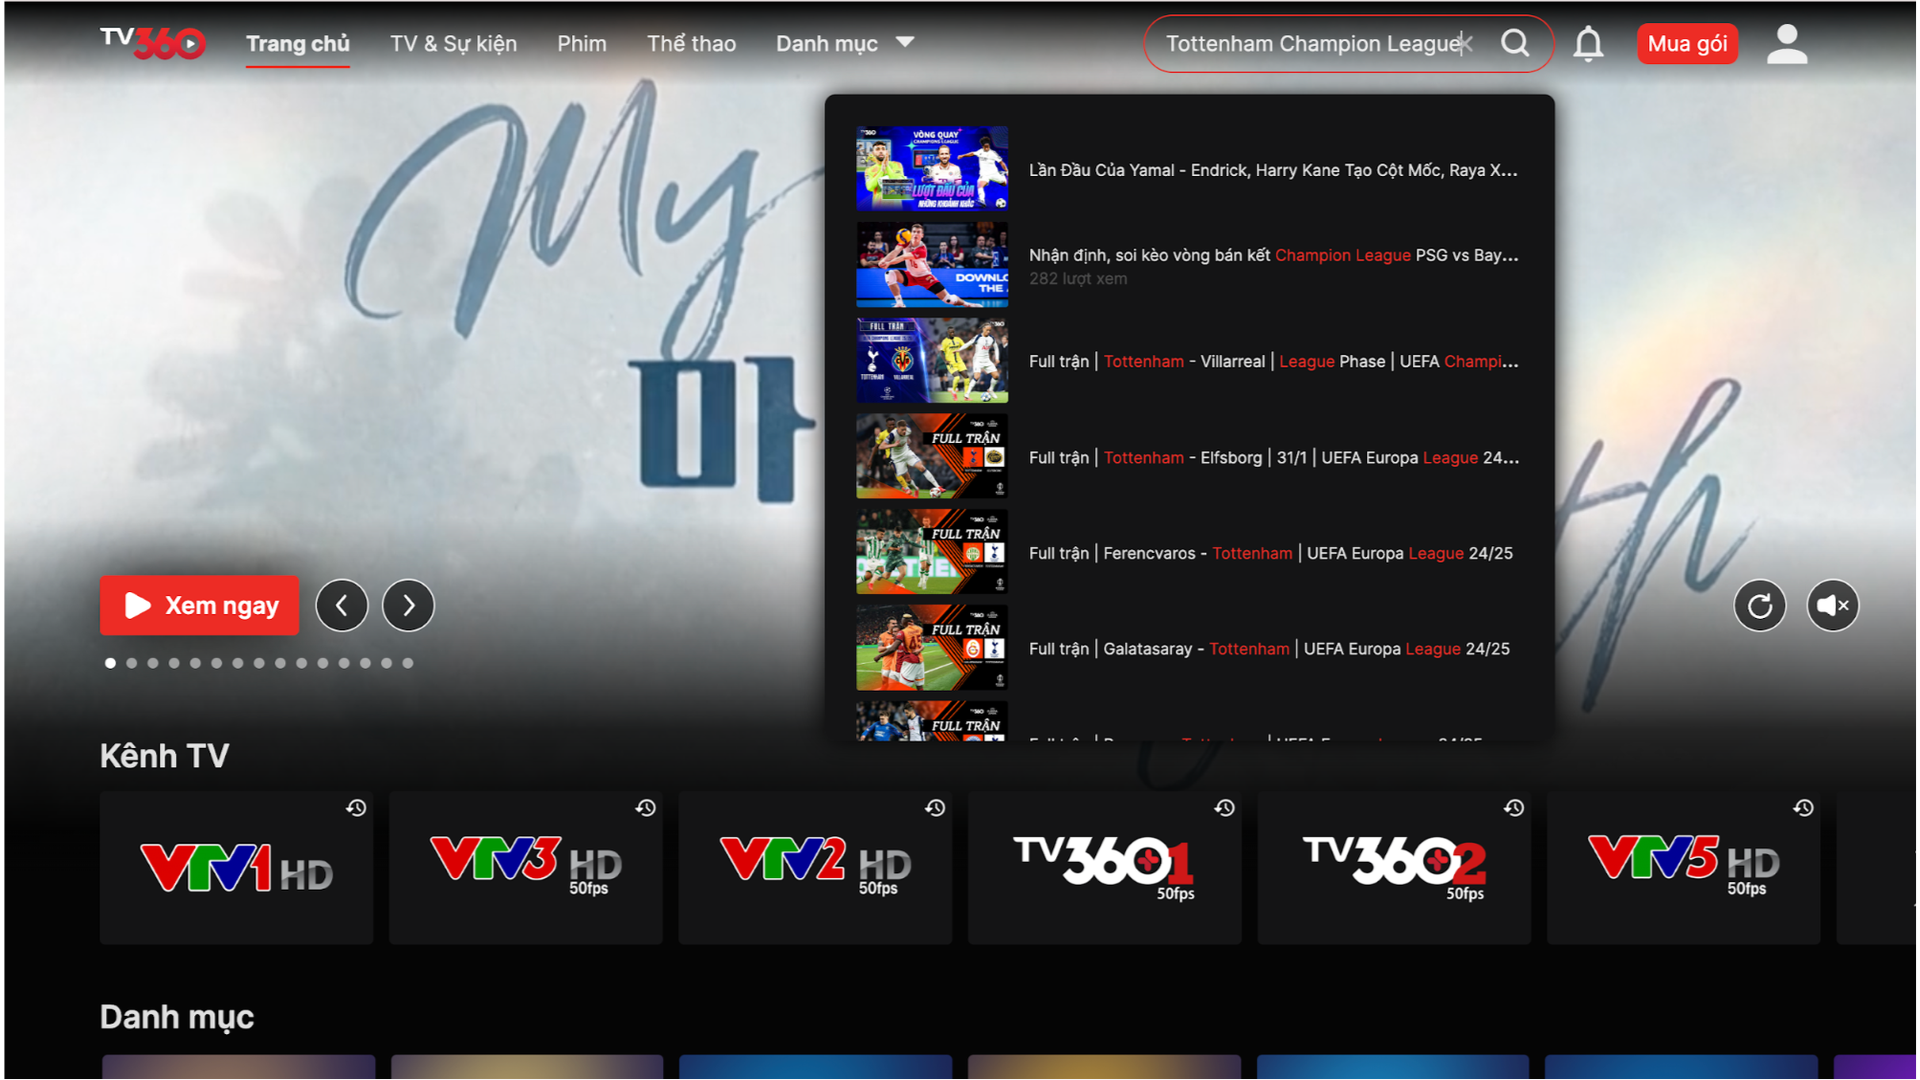Screen dimensions: 1920x1080
Task: Click history icon on TV360+1 channel
Action: coord(1224,808)
